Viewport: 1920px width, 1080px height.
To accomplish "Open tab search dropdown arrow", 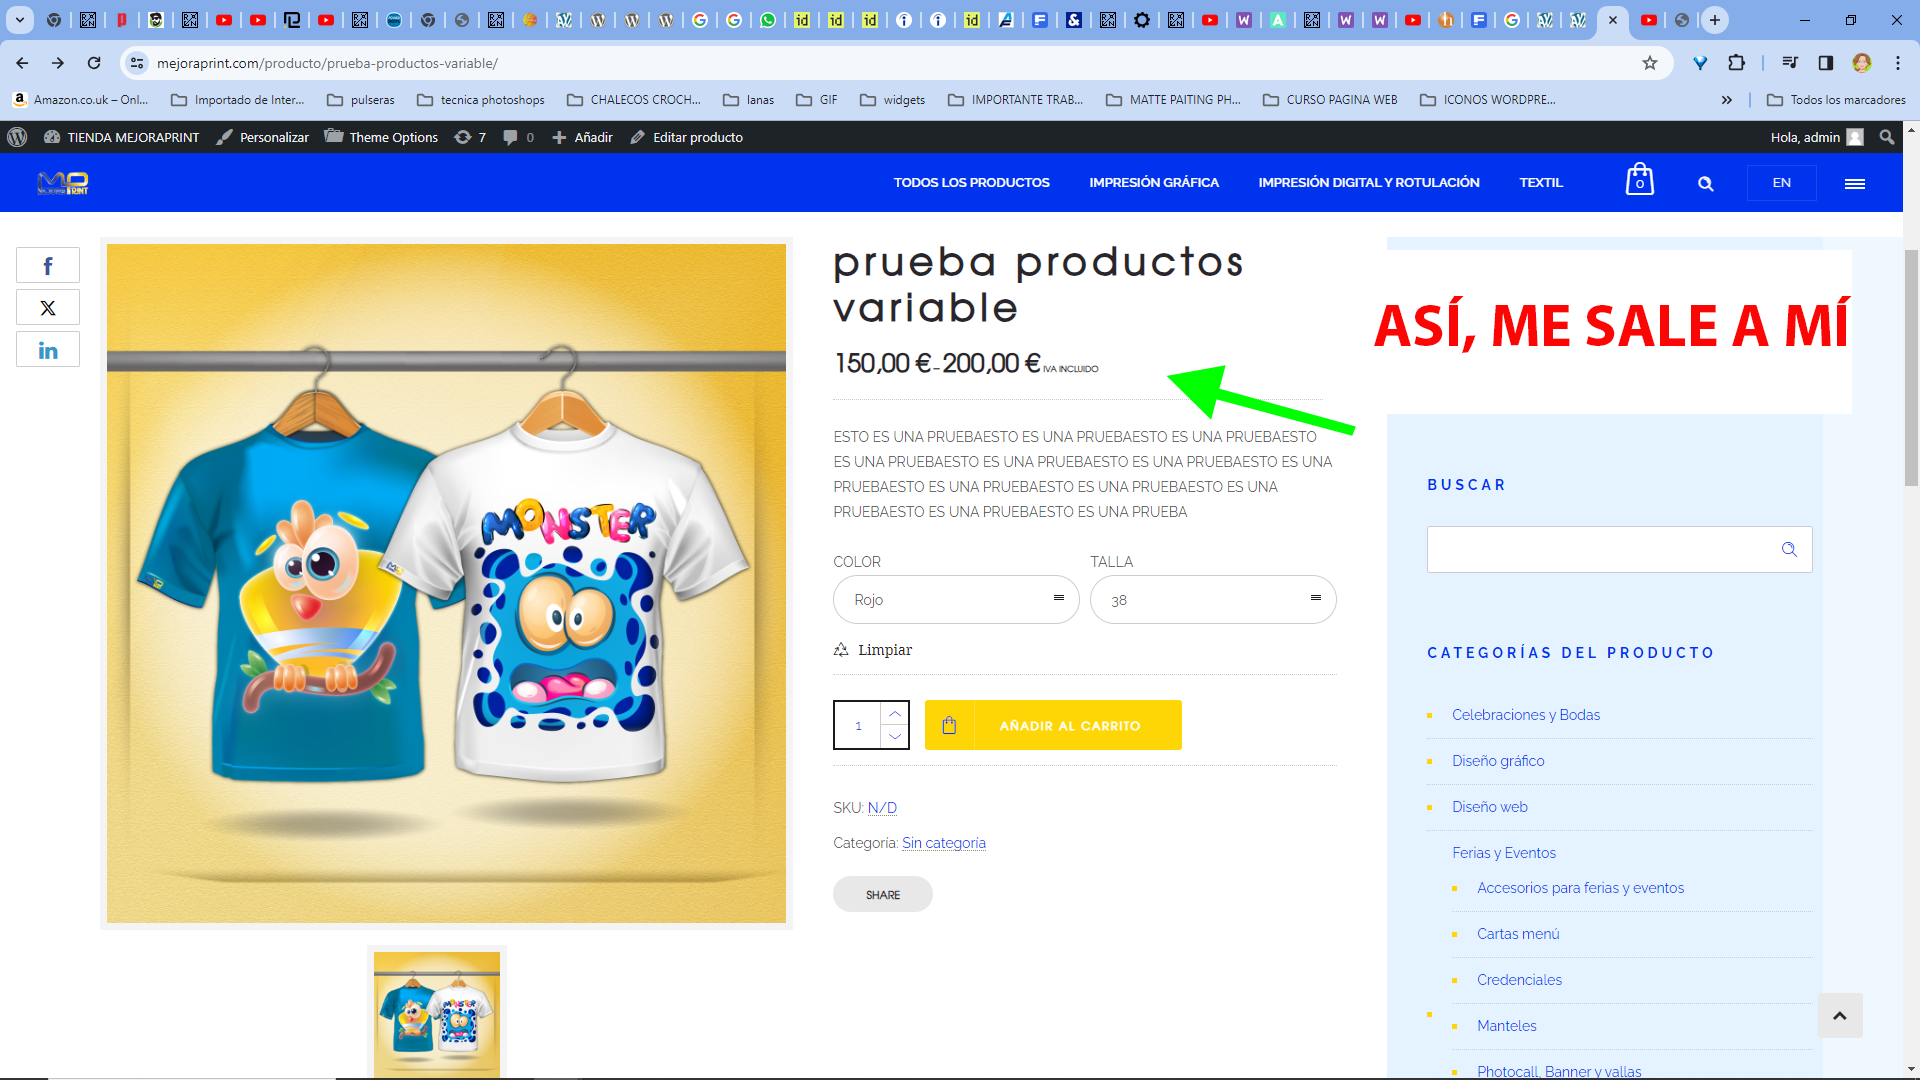I will [x=19, y=20].
